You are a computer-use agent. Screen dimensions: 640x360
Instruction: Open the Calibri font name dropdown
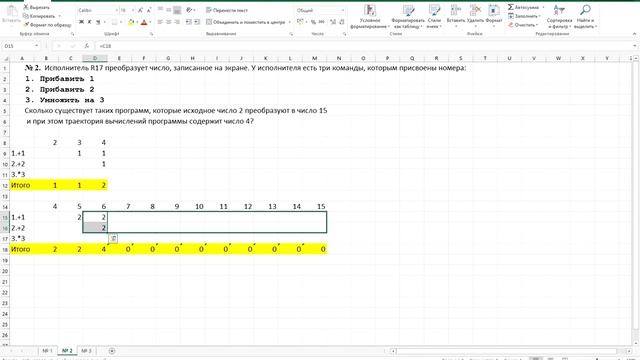click(116, 10)
